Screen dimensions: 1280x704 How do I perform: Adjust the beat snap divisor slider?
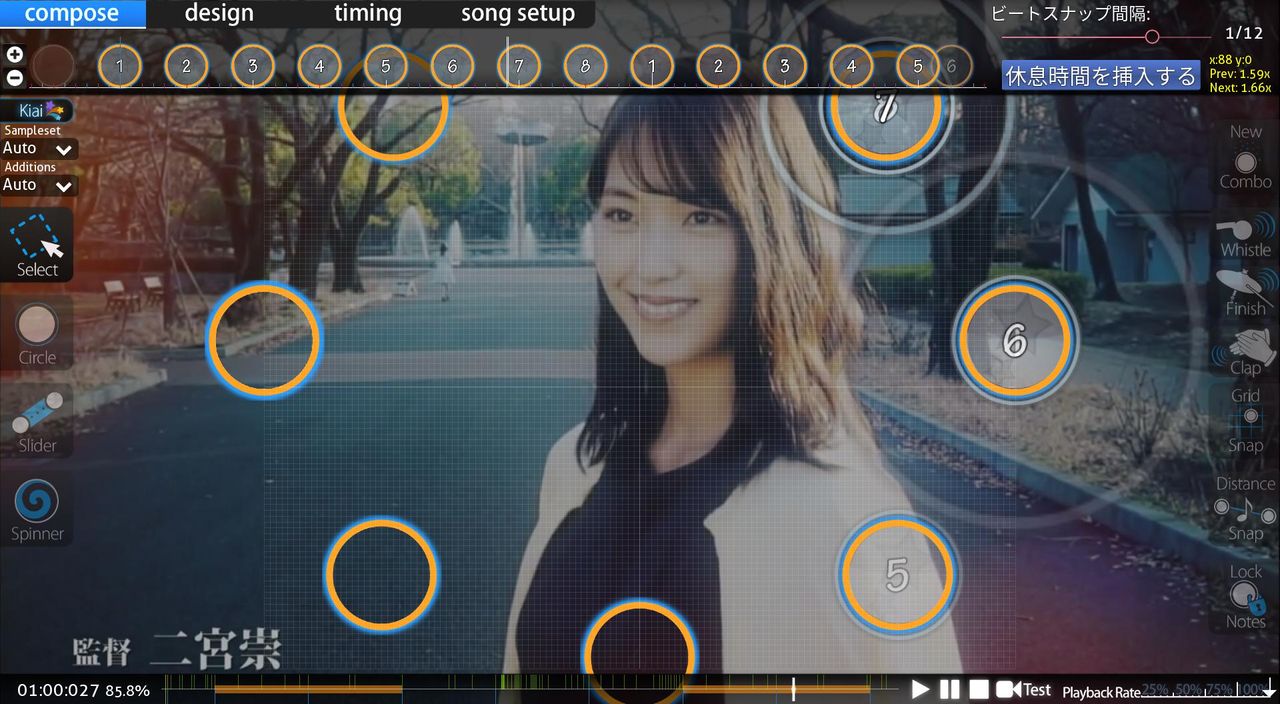[1152, 37]
